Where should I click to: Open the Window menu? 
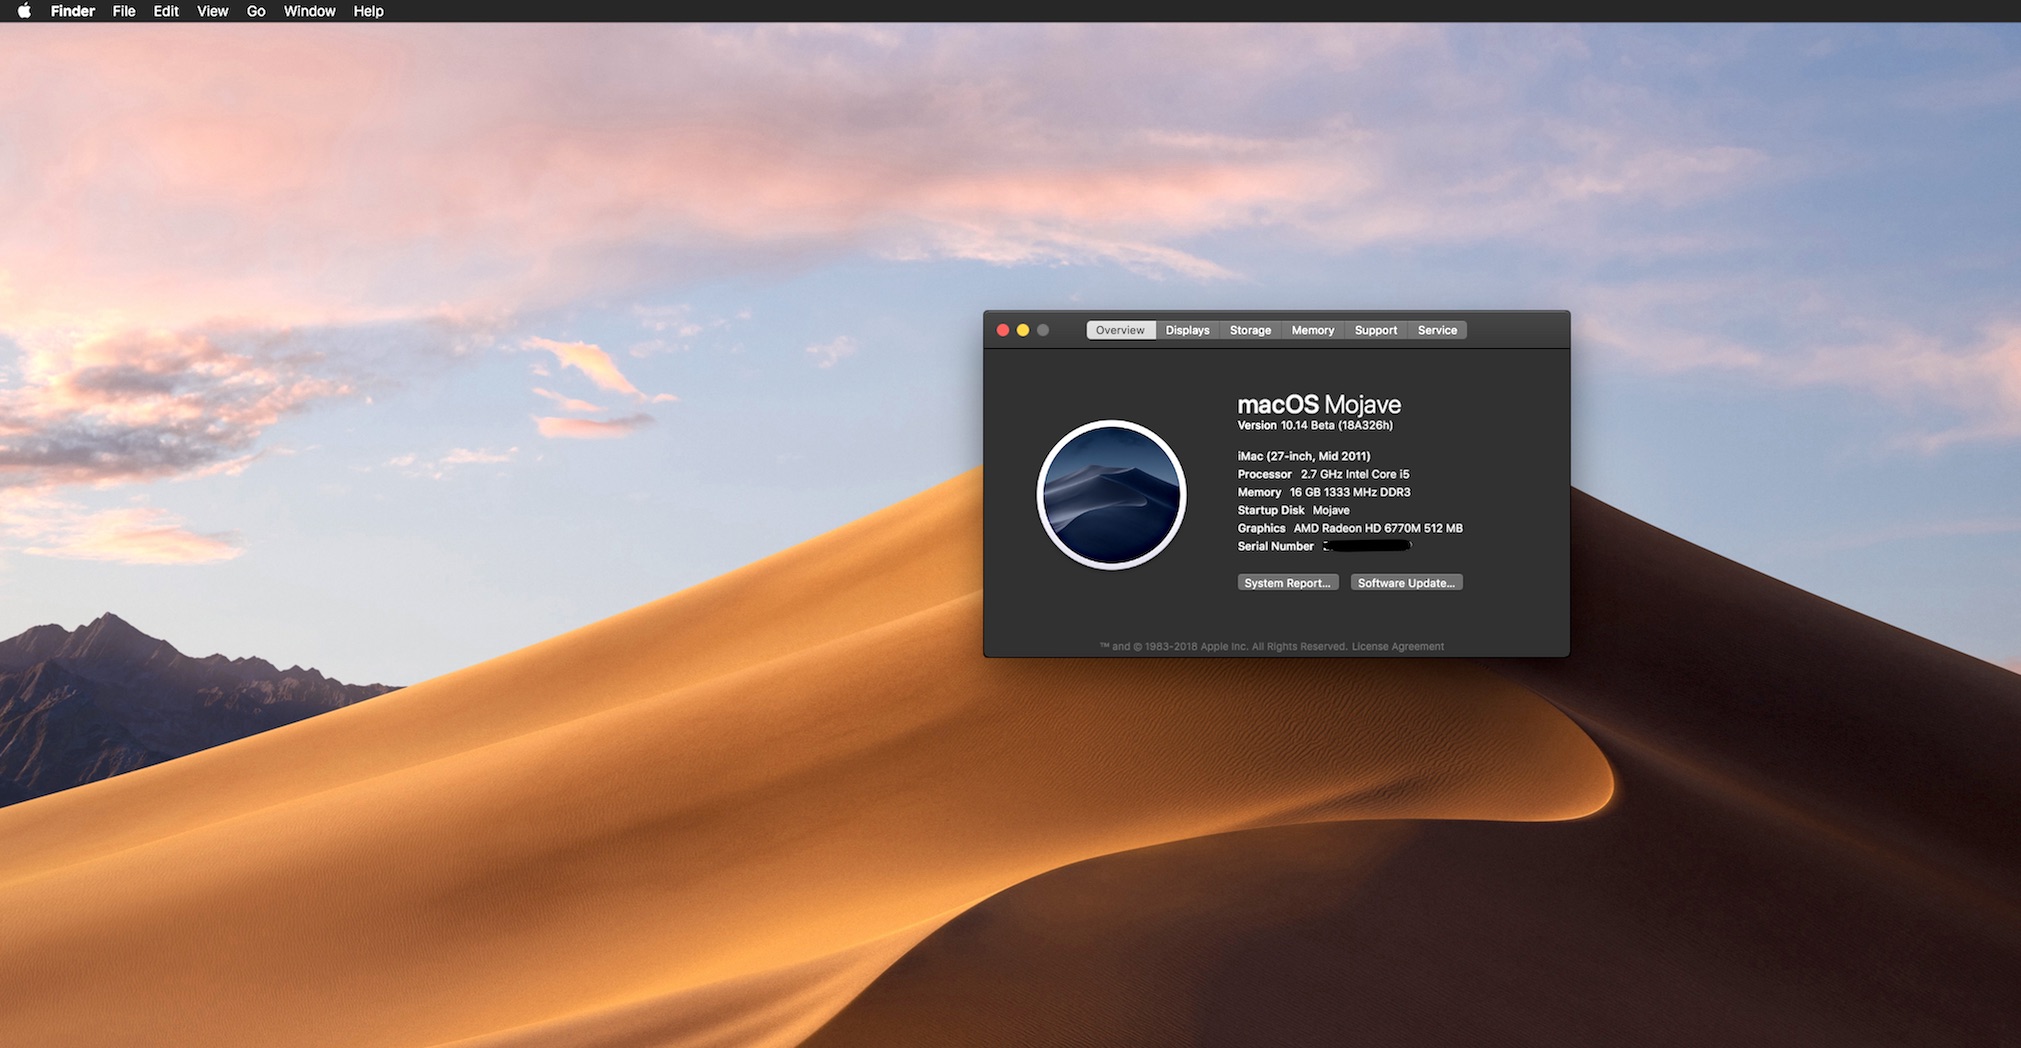click(x=309, y=11)
